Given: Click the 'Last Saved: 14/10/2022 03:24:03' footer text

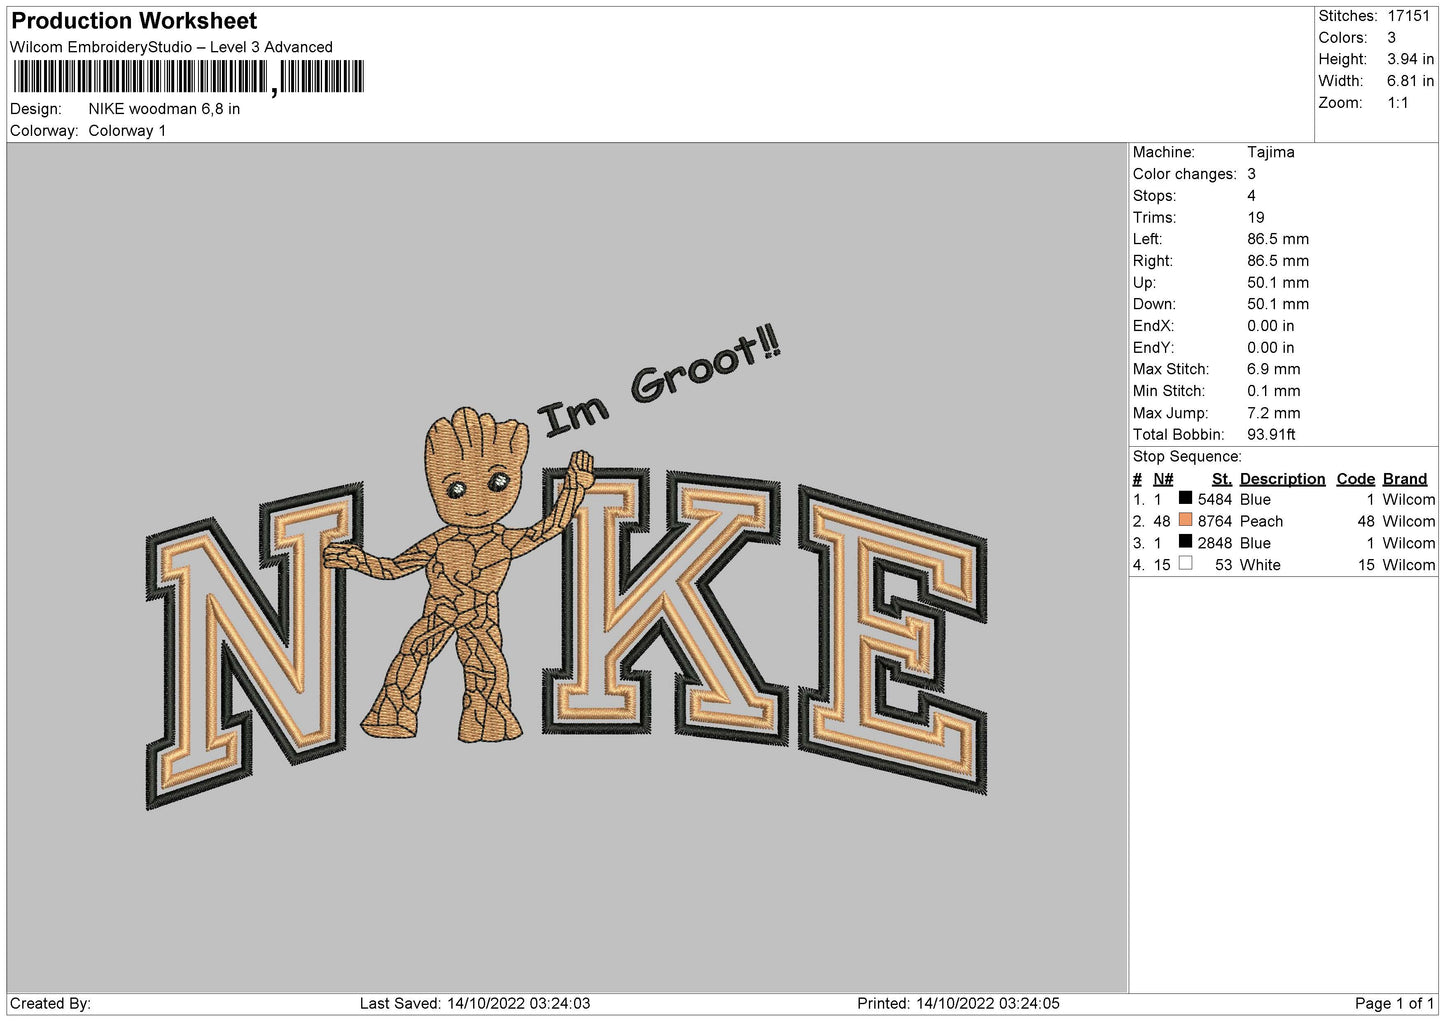Looking at the screenshot, I should (475, 1004).
